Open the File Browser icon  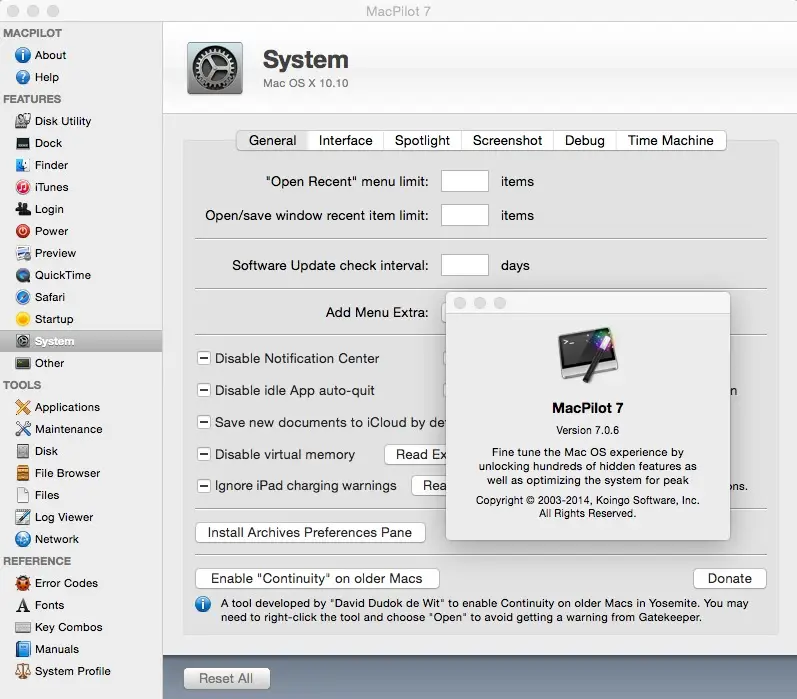pyautogui.click(x=22, y=473)
